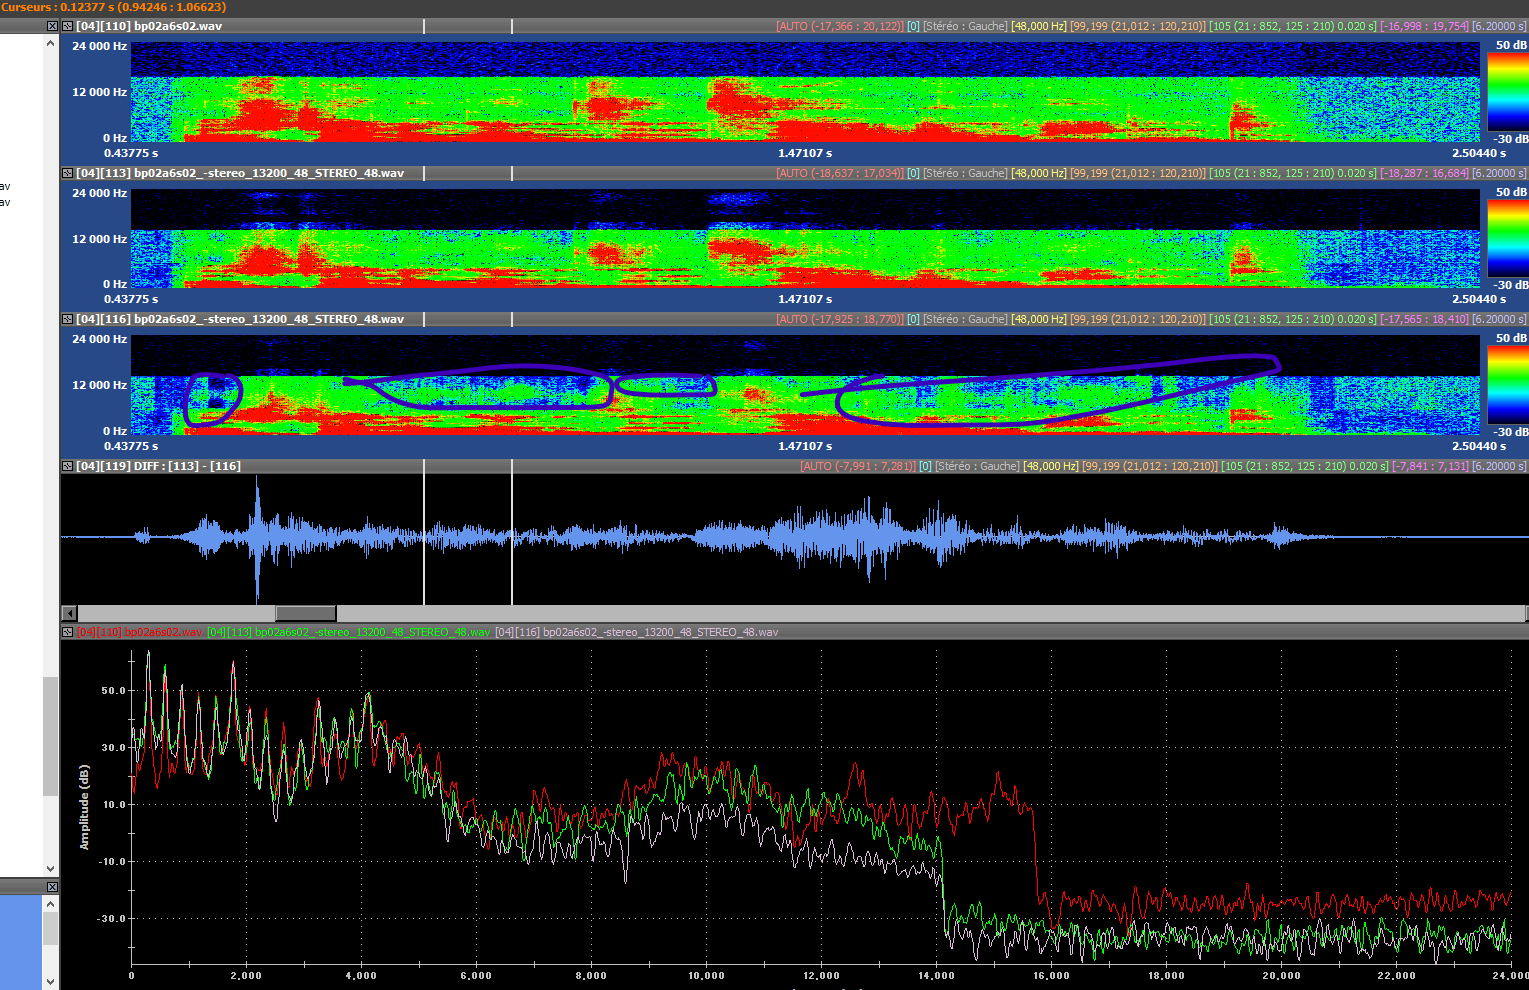Viewport: 1529px width, 990px height.
Task: Click the horizontal scrollbar thumb under the DIFF waveform
Action: point(305,613)
